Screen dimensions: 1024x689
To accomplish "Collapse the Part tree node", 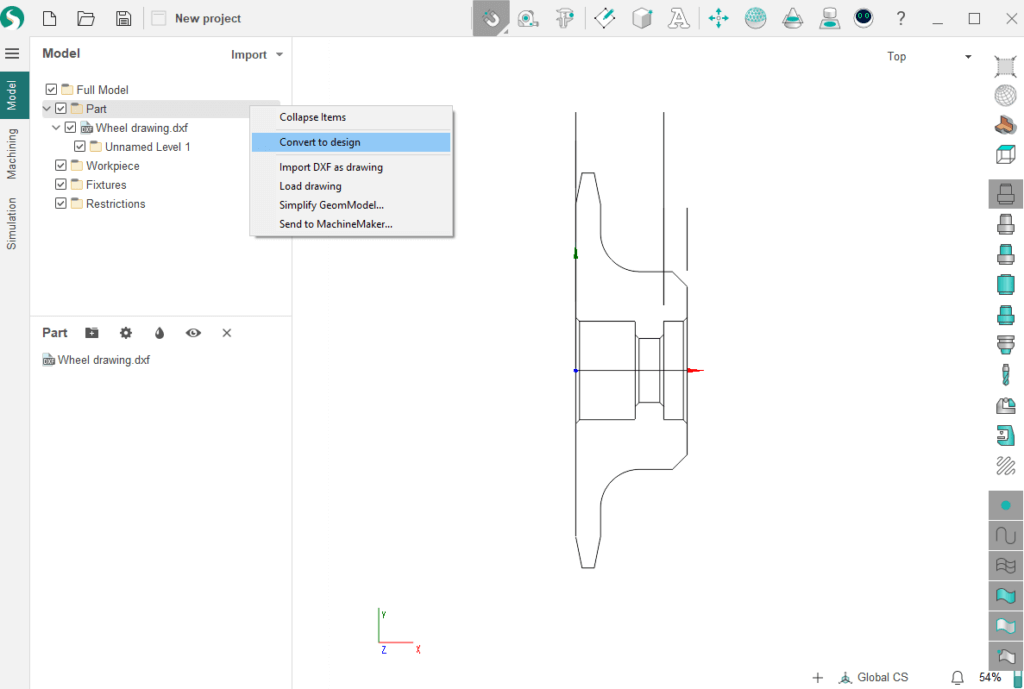I will click(x=47, y=109).
